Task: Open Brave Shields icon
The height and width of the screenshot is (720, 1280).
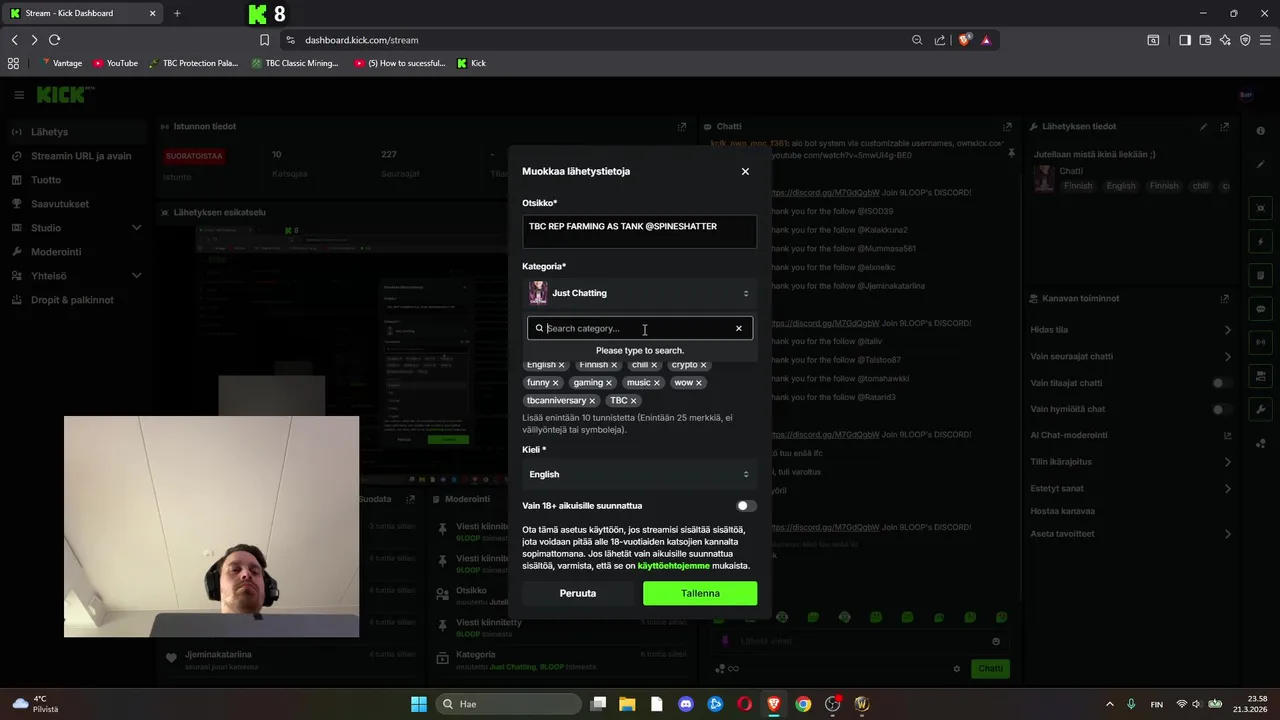Action: (x=964, y=40)
